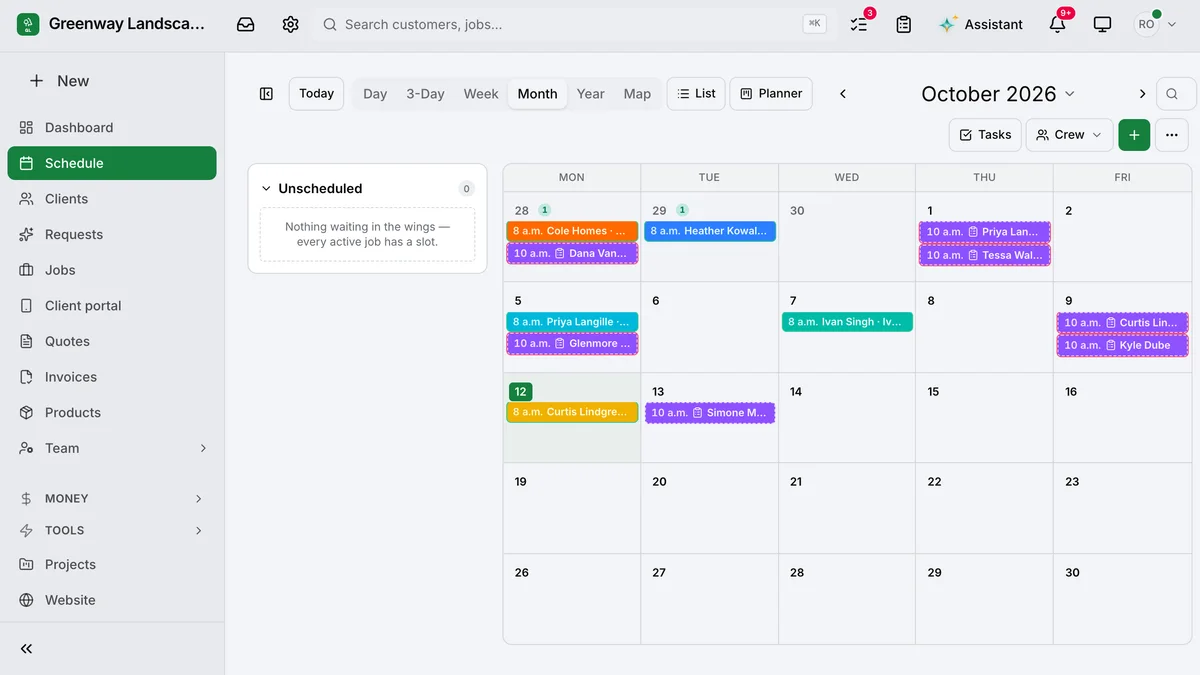Open the 10 a.m. Priya Lan event
The image size is (1200, 675).
click(x=985, y=232)
